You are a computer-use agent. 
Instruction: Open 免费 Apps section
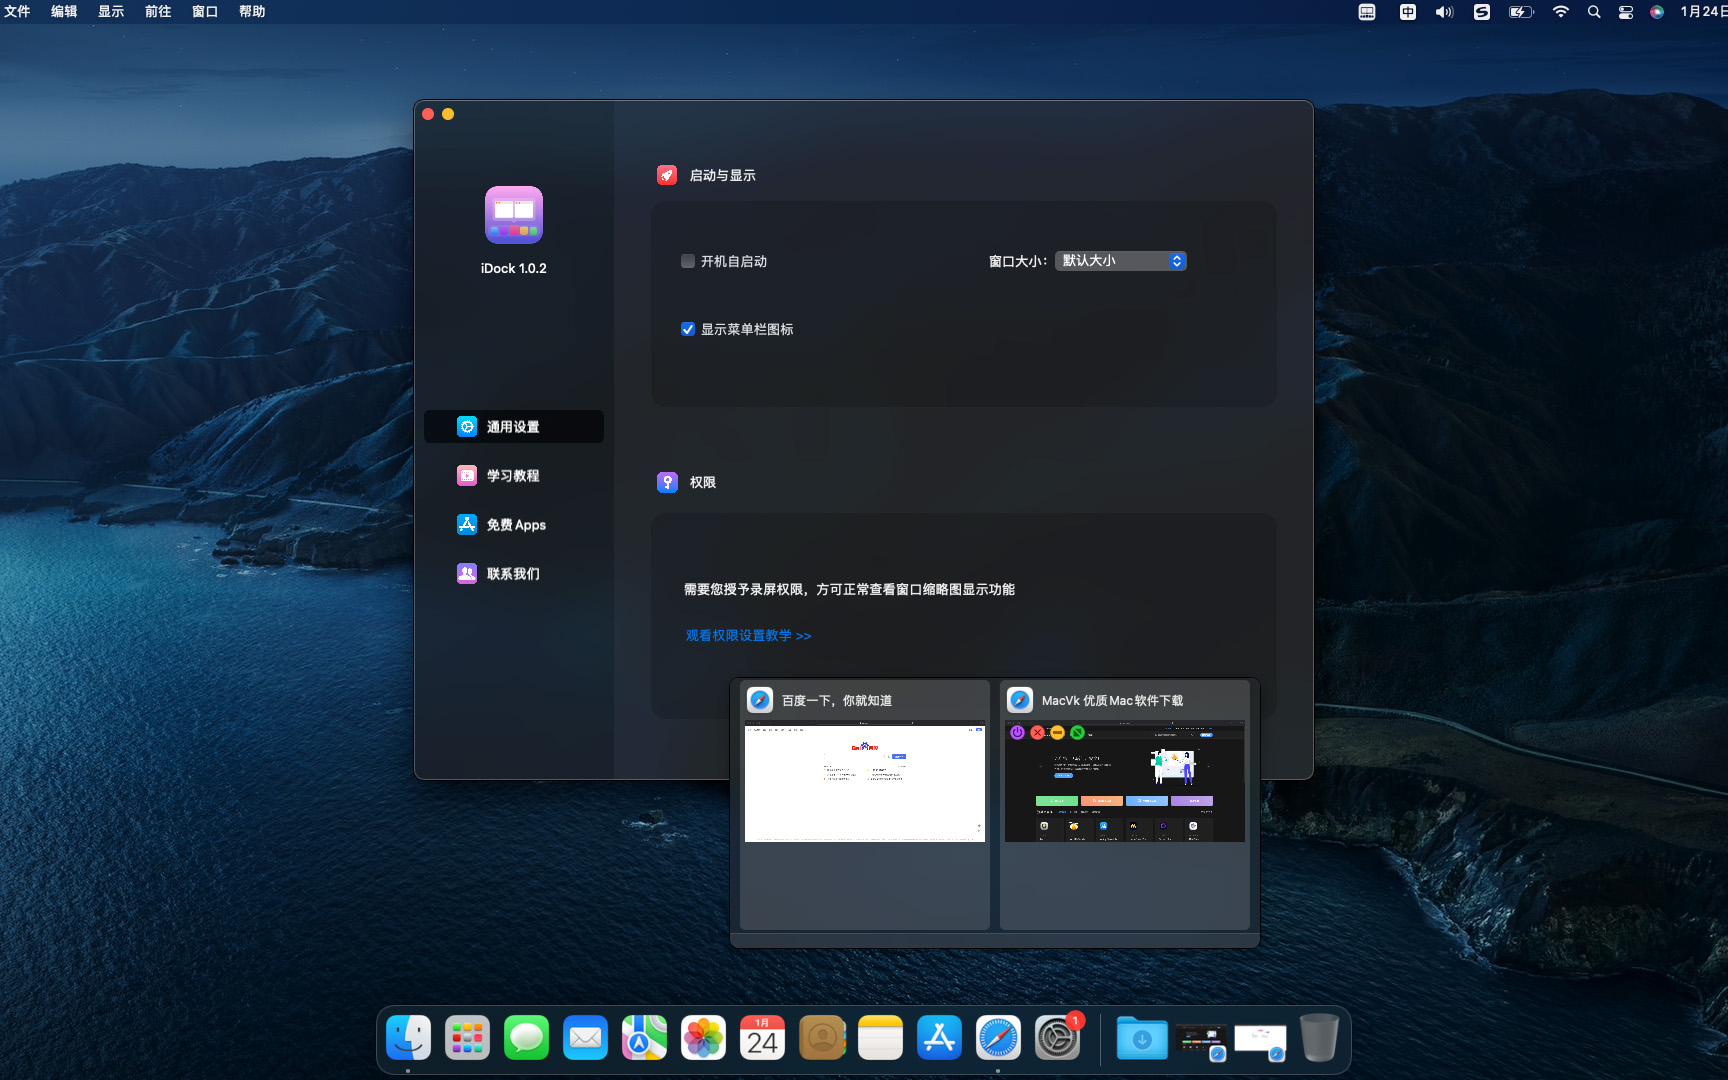(514, 524)
